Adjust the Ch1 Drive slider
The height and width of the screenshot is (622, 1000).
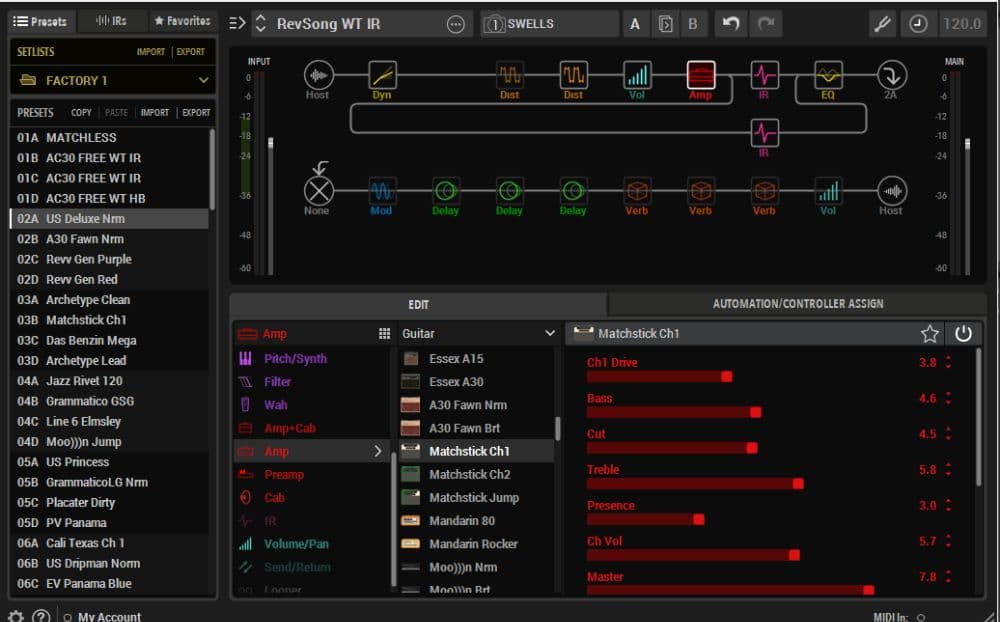point(727,377)
